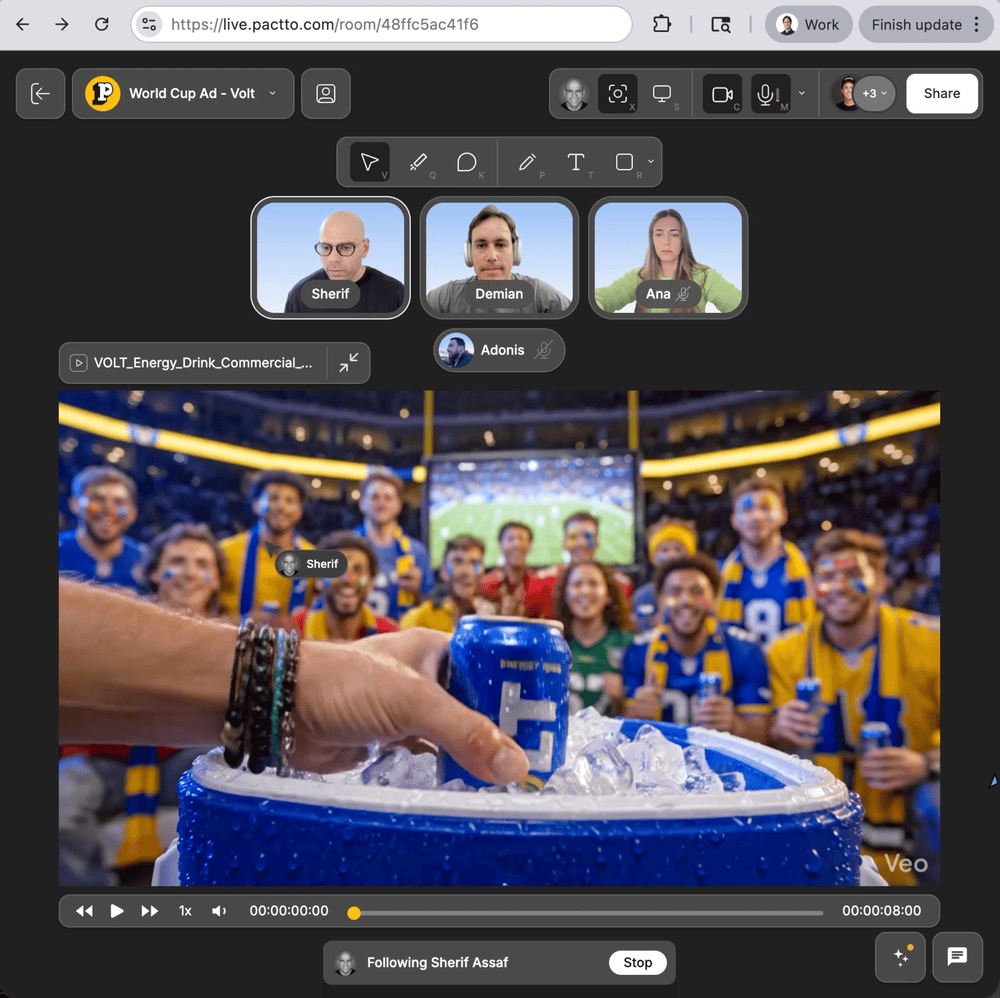Click the rewind playback button
Viewport: 1000px width, 998px height.
84,911
